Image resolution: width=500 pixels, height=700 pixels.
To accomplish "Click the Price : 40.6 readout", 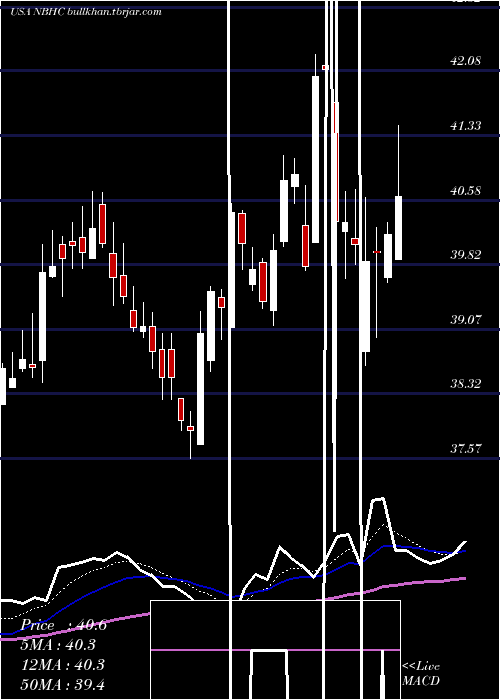I will pos(64,625).
